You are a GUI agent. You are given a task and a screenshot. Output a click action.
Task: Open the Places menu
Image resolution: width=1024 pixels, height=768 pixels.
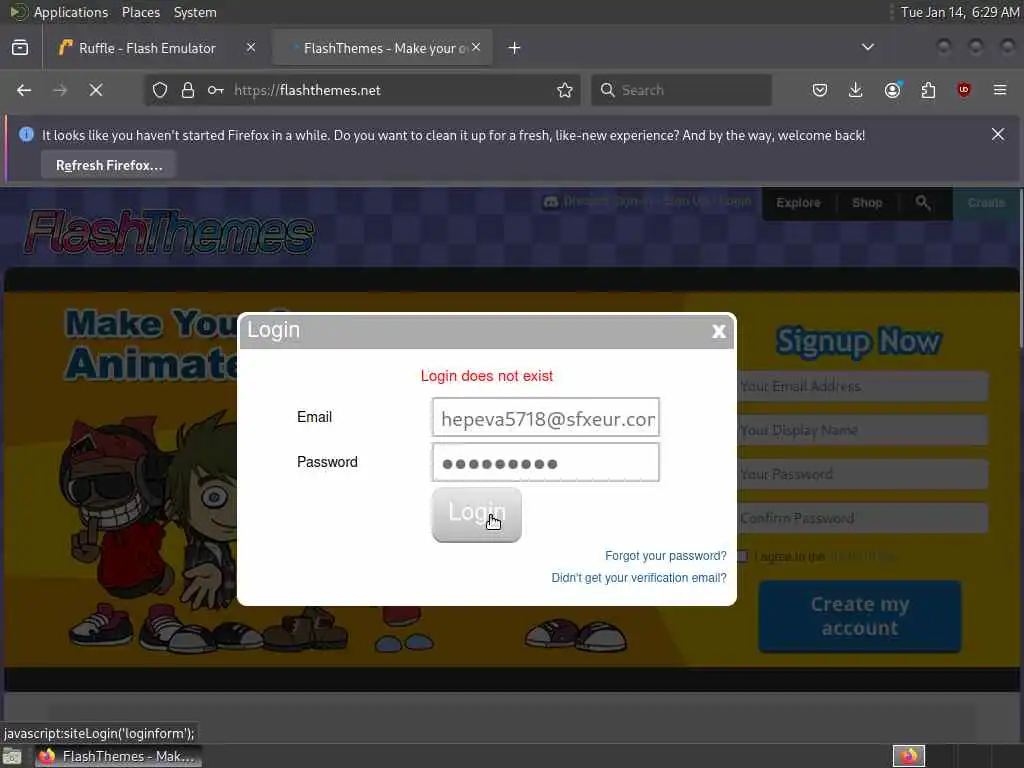pyautogui.click(x=140, y=12)
